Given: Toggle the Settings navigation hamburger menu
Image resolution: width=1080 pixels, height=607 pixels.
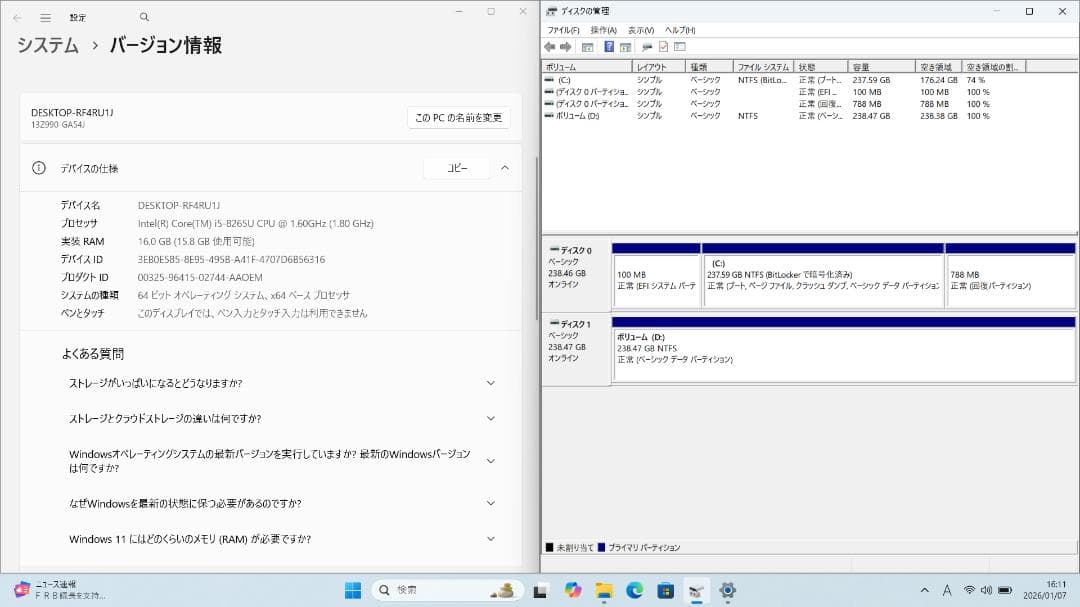Looking at the screenshot, I should [45, 17].
